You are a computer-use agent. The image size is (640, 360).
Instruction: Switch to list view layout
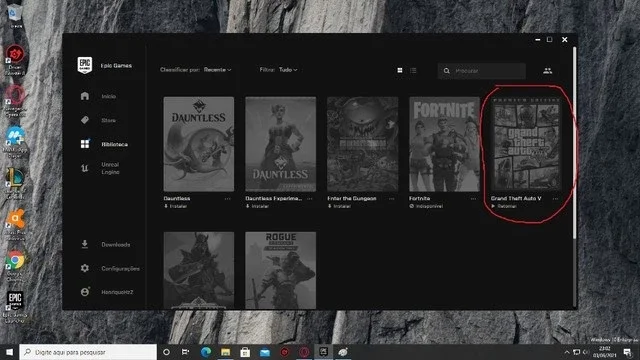(x=413, y=71)
